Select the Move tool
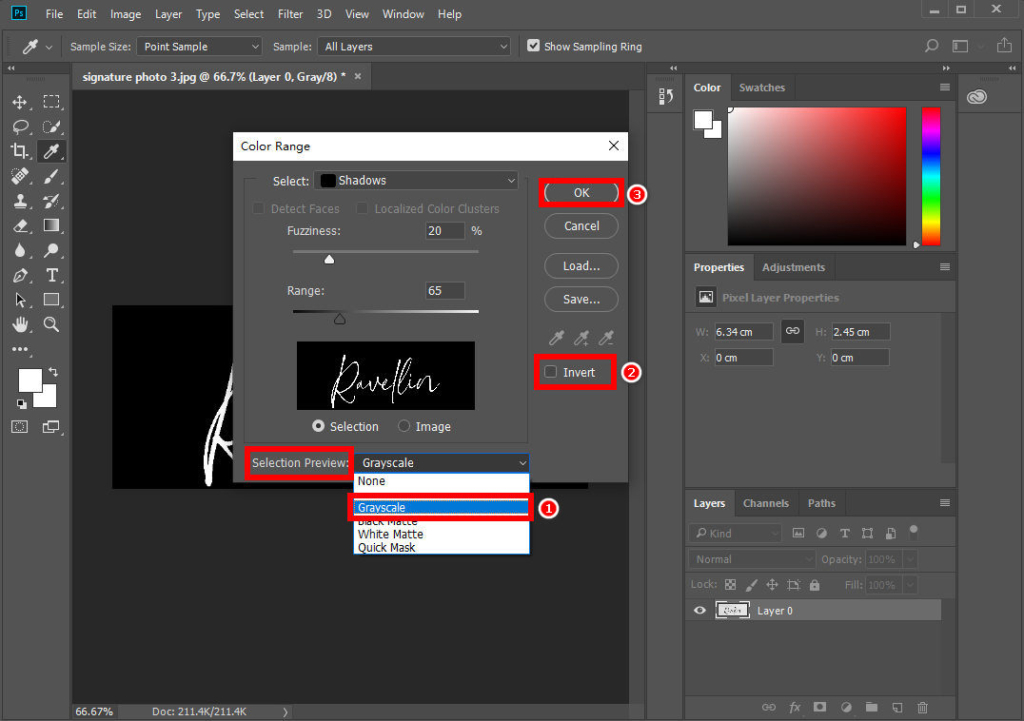Image resolution: width=1024 pixels, height=721 pixels. [20, 102]
